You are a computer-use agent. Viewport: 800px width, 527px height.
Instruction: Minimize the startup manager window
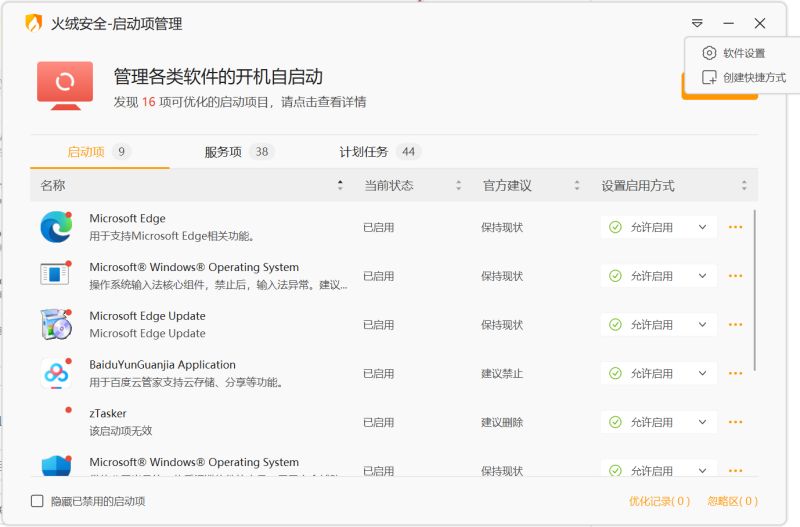[x=729, y=23]
